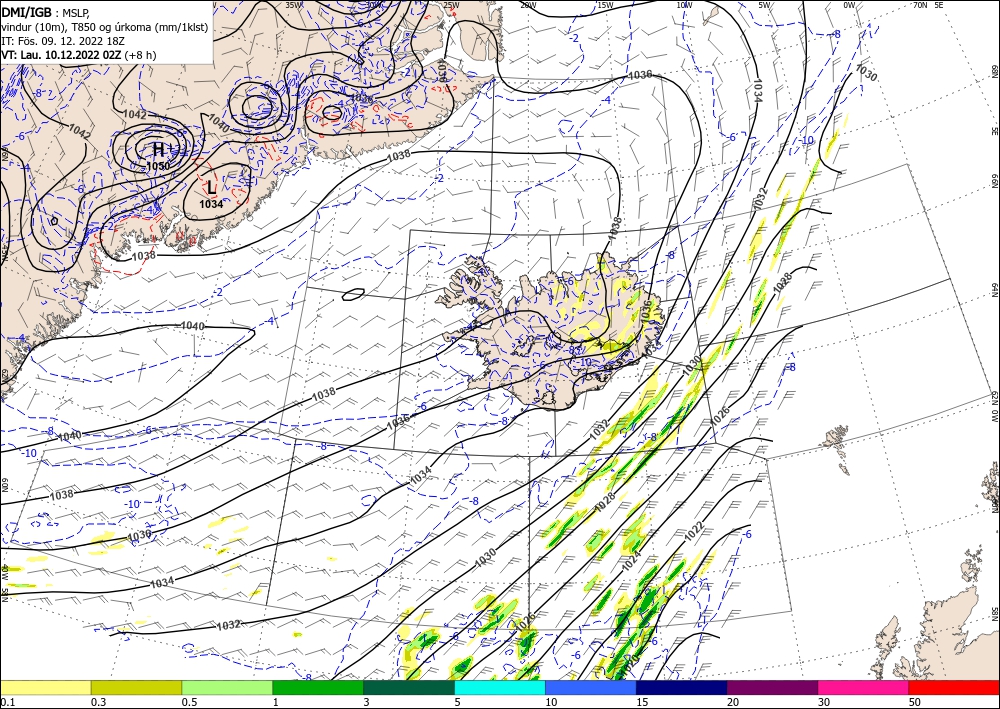
Task: Choose the navy 15–20 legend swatch
Action: tap(681, 687)
